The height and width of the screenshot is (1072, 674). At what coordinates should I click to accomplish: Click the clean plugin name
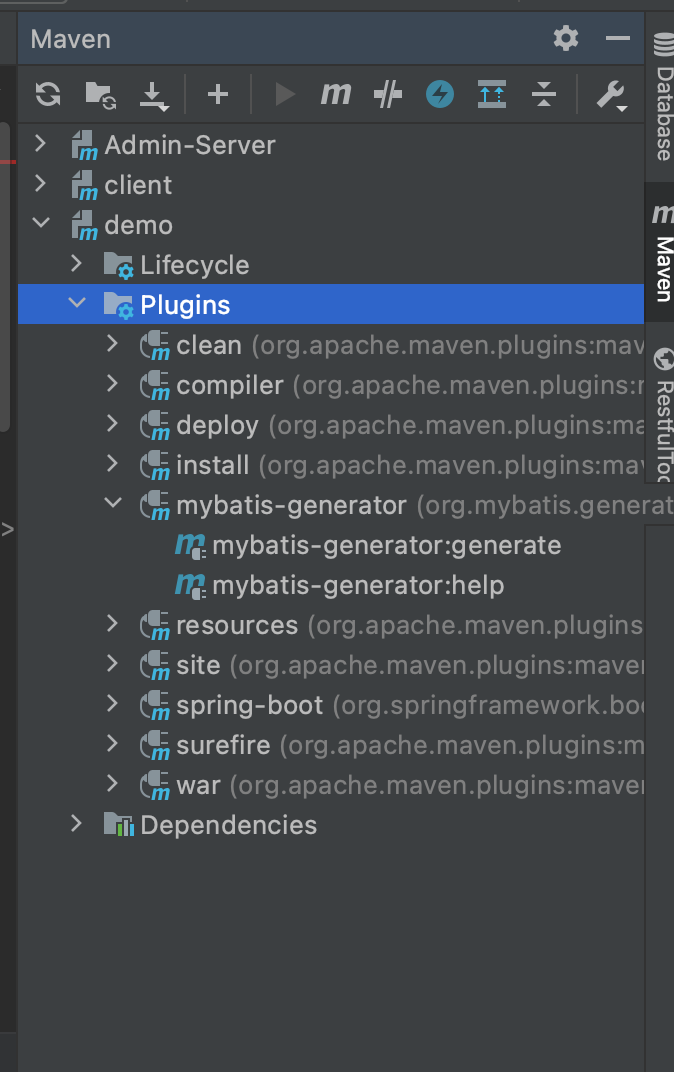pyautogui.click(x=209, y=345)
